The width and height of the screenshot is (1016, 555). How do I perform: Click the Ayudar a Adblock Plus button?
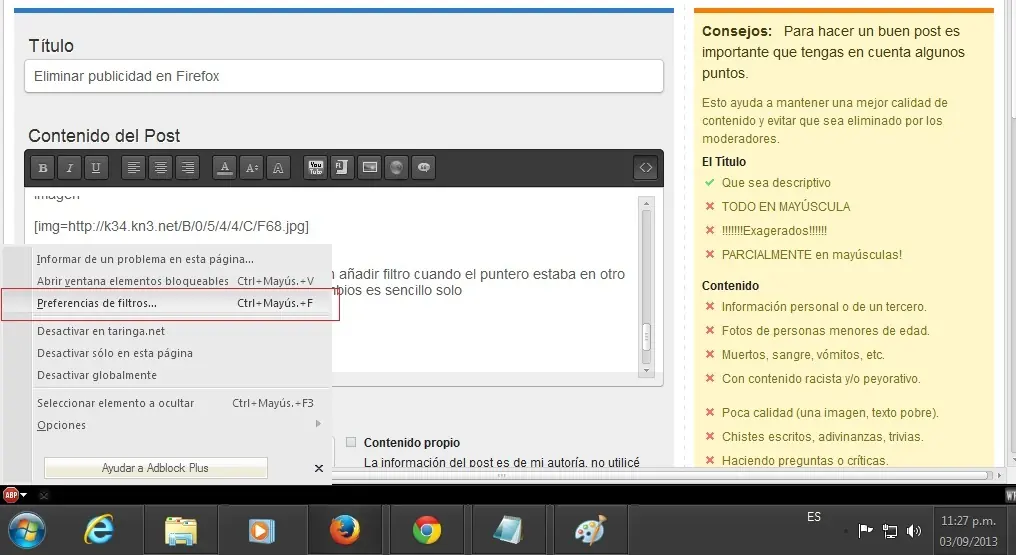[156, 468]
